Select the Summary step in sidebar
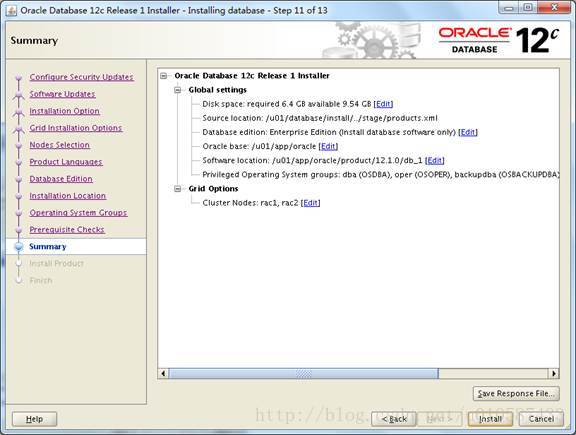The width and height of the screenshot is (576, 435). pos(48,247)
